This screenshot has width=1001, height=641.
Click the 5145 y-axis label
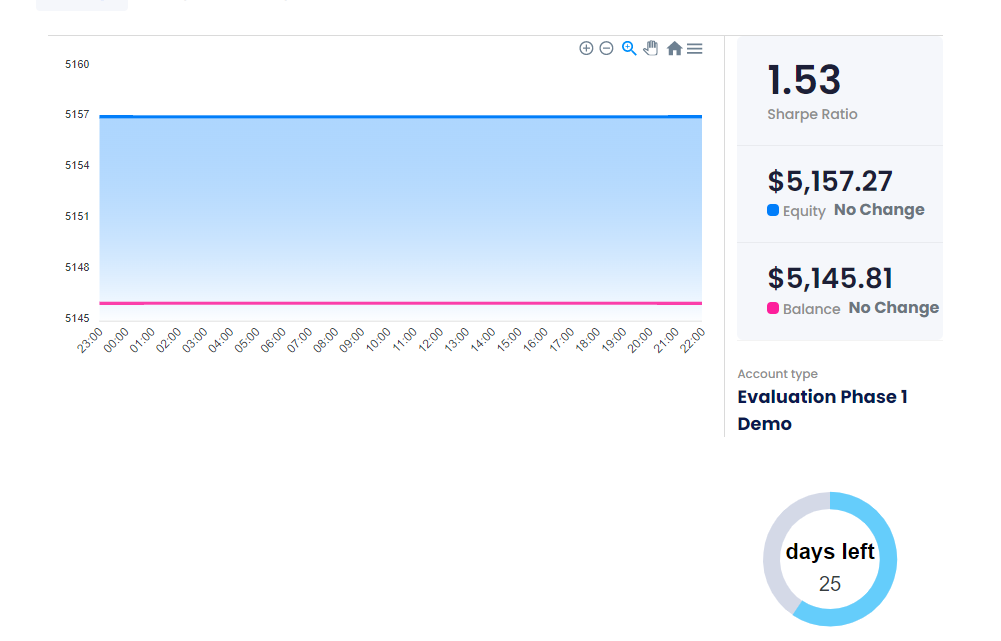(x=77, y=319)
